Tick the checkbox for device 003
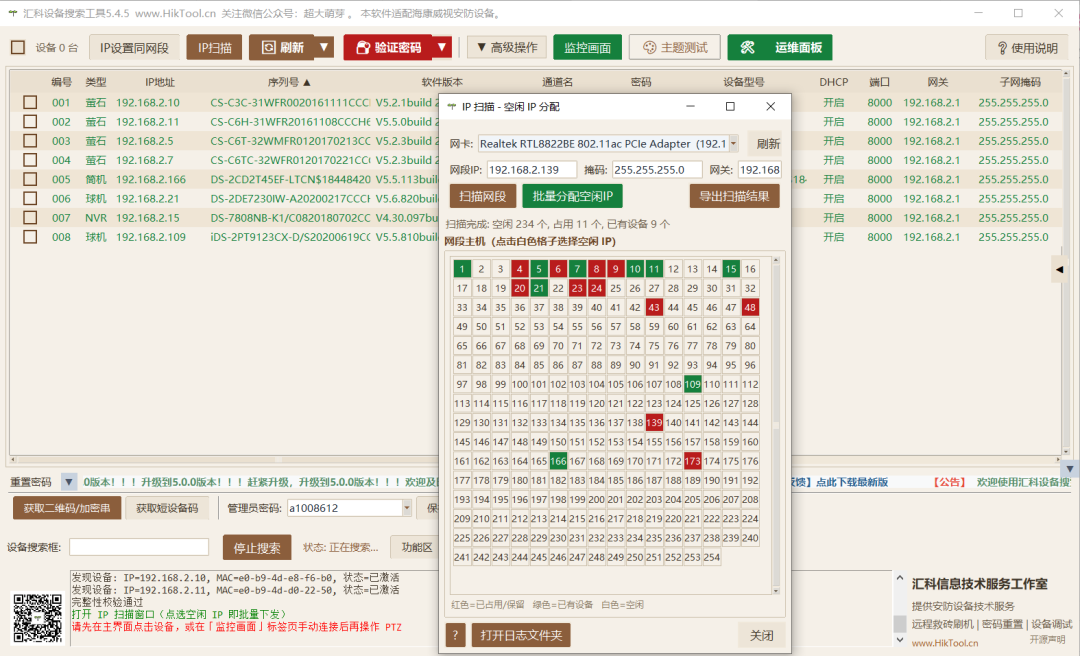The image size is (1080, 656). pyautogui.click(x=30, y=141)
